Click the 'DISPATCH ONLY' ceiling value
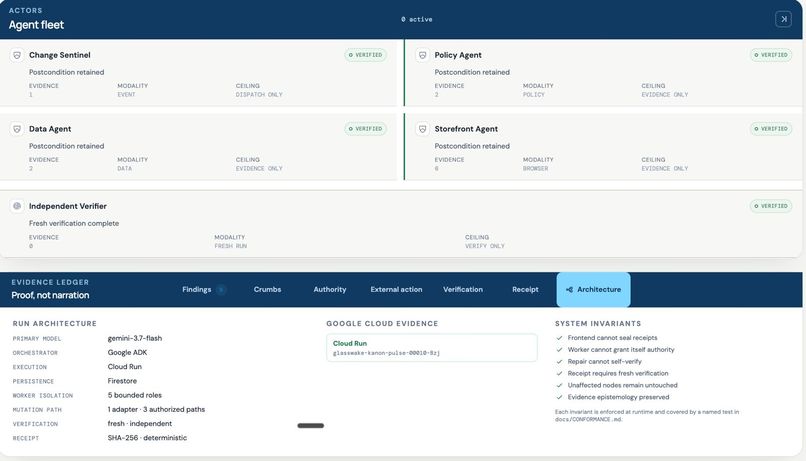Image resolution: width=806 pixels, height=461 pixels. coord(259,95)
